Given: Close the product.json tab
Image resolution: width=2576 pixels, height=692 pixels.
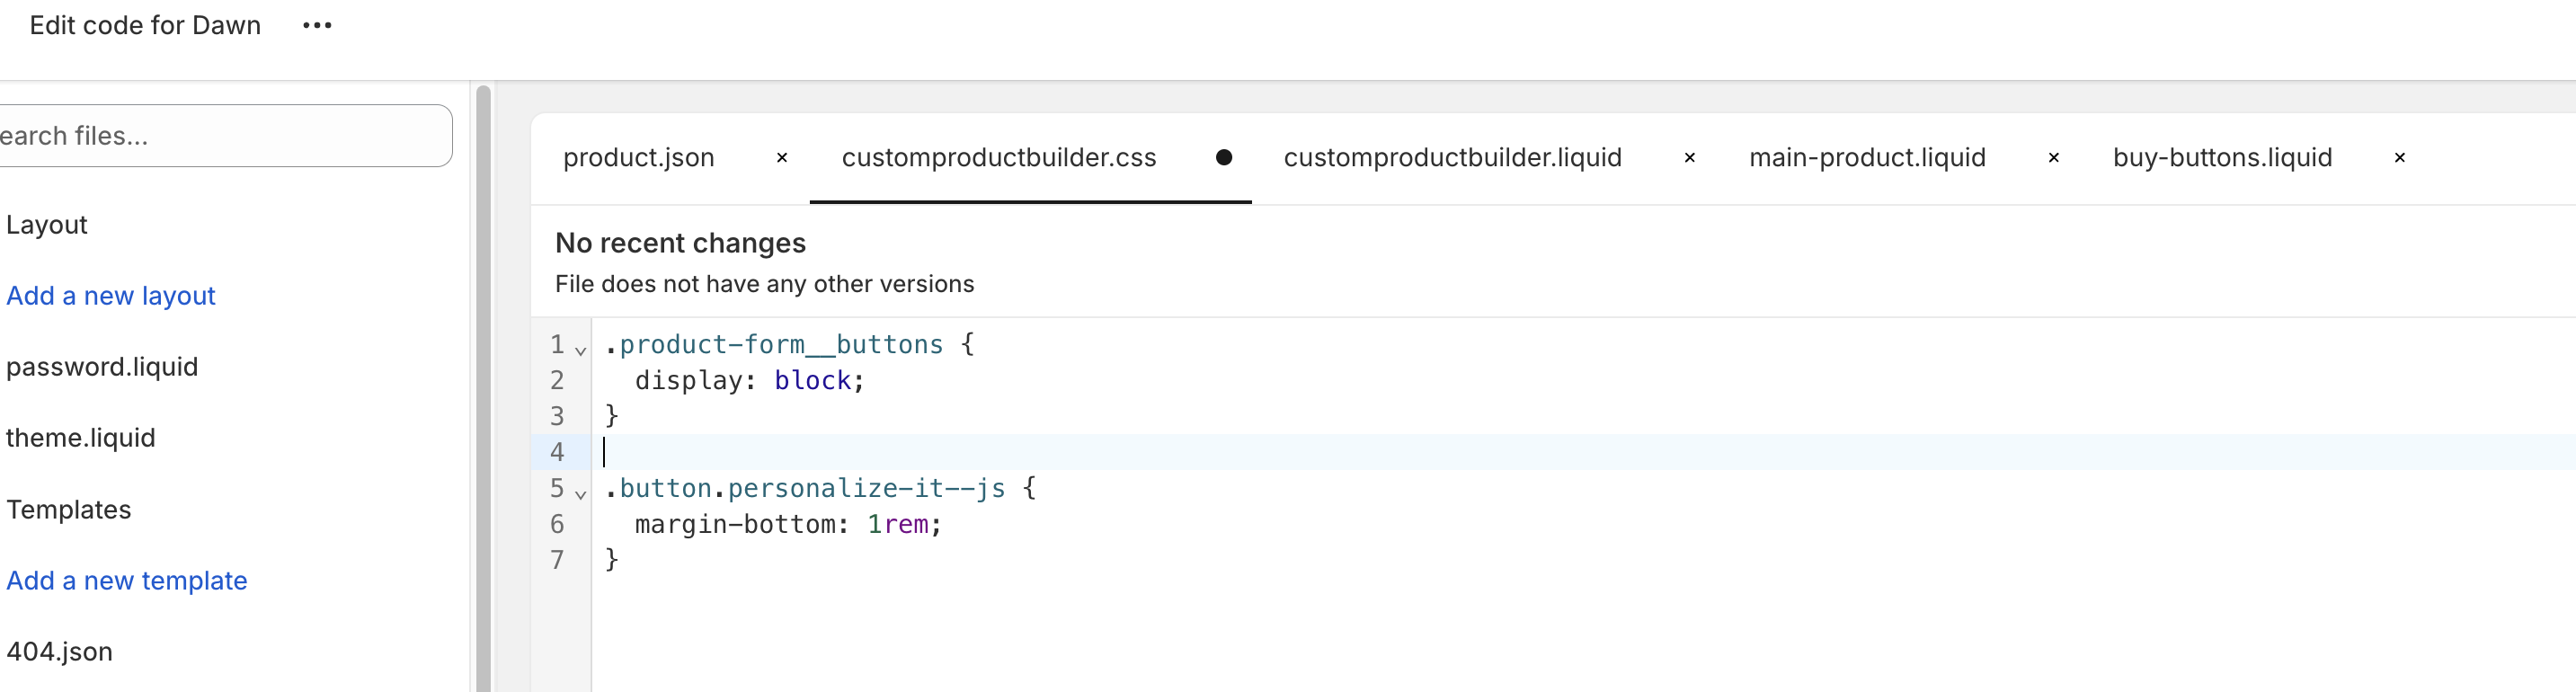Looking at the screenshot, I should (782, 158).
